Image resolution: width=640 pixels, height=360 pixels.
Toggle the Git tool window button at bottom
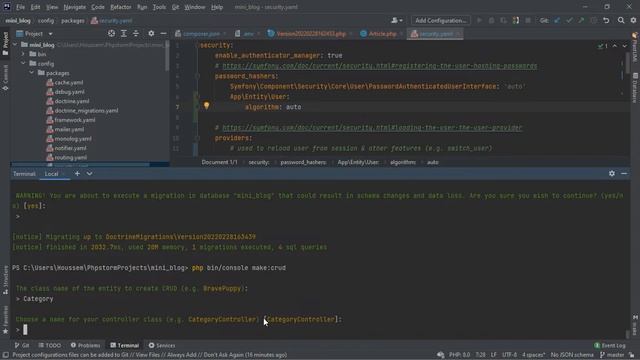pyautogui.click(x=22, y=345)
